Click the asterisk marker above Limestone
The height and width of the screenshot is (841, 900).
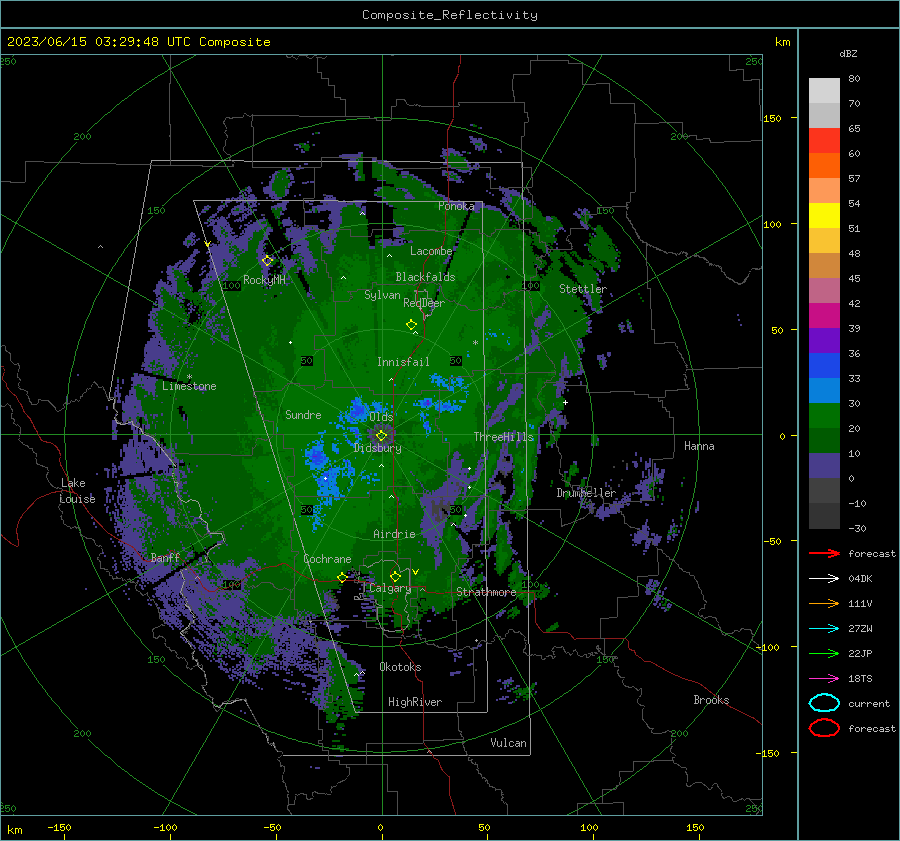(x=189, y=377)
